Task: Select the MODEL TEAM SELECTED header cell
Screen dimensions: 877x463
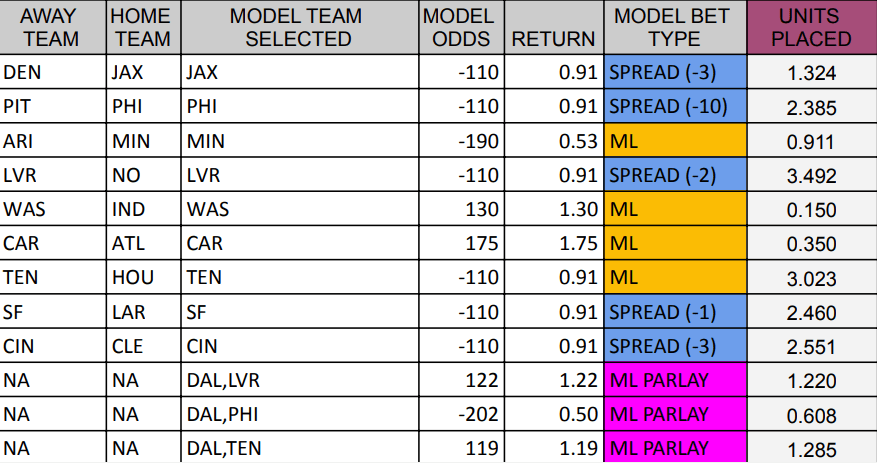Action: (297, 28)
